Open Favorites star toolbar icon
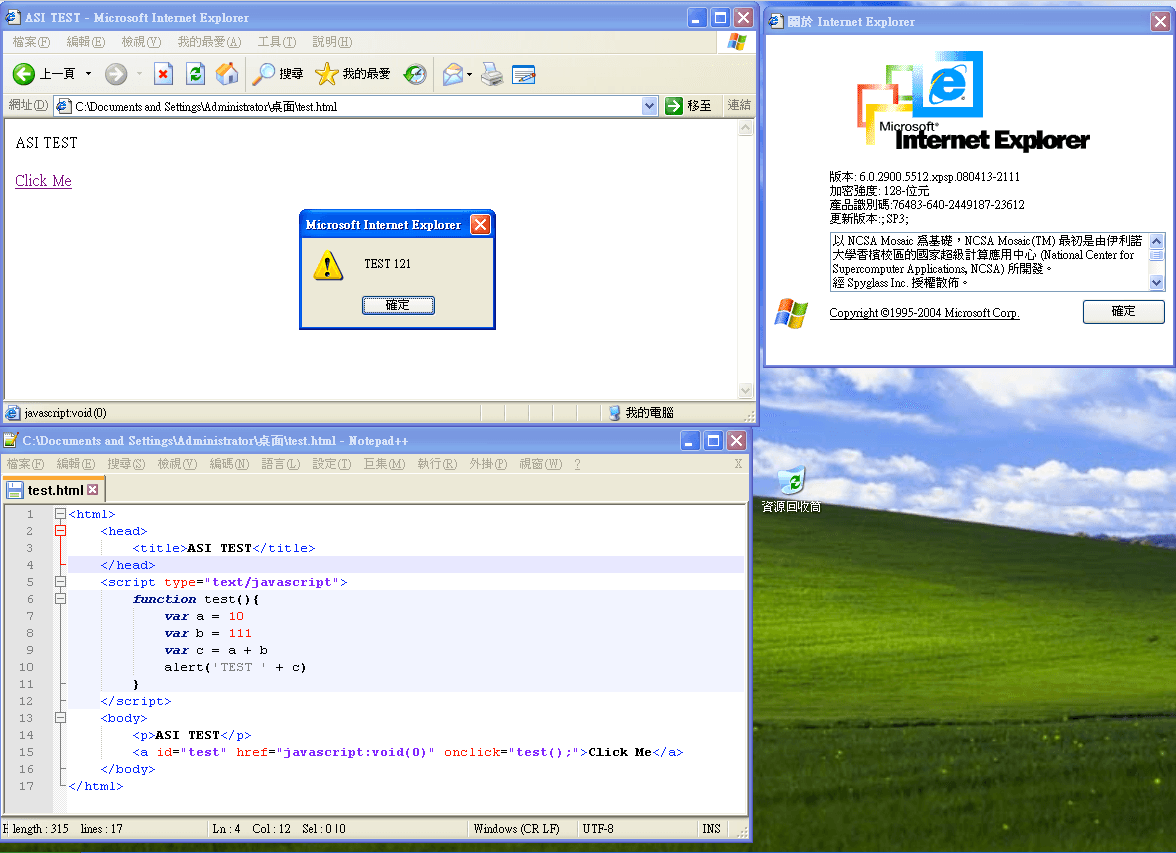 coord(327,74)
